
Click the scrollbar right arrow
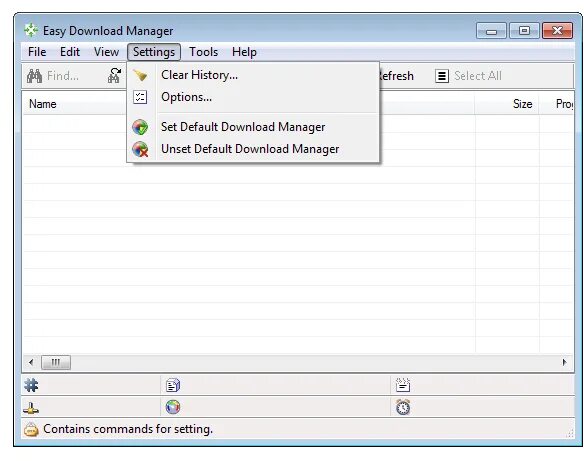click(564, 362)
